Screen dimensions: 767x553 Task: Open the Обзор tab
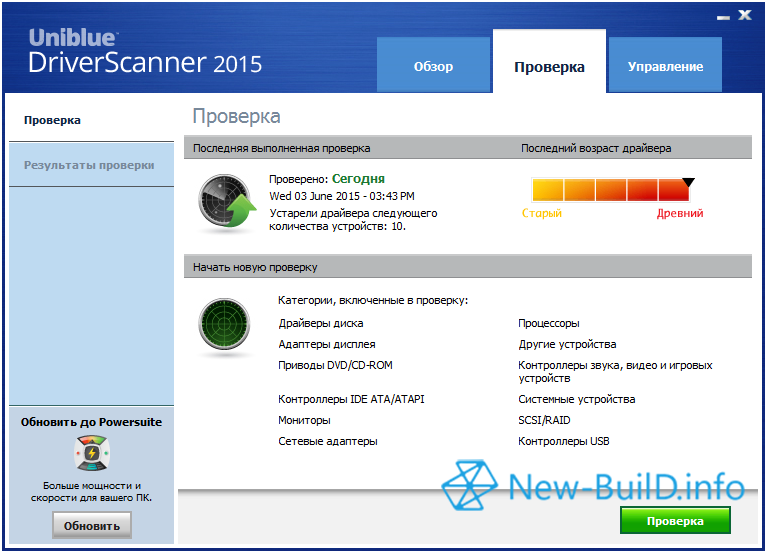pyautogui.click(x=433, y=65)
